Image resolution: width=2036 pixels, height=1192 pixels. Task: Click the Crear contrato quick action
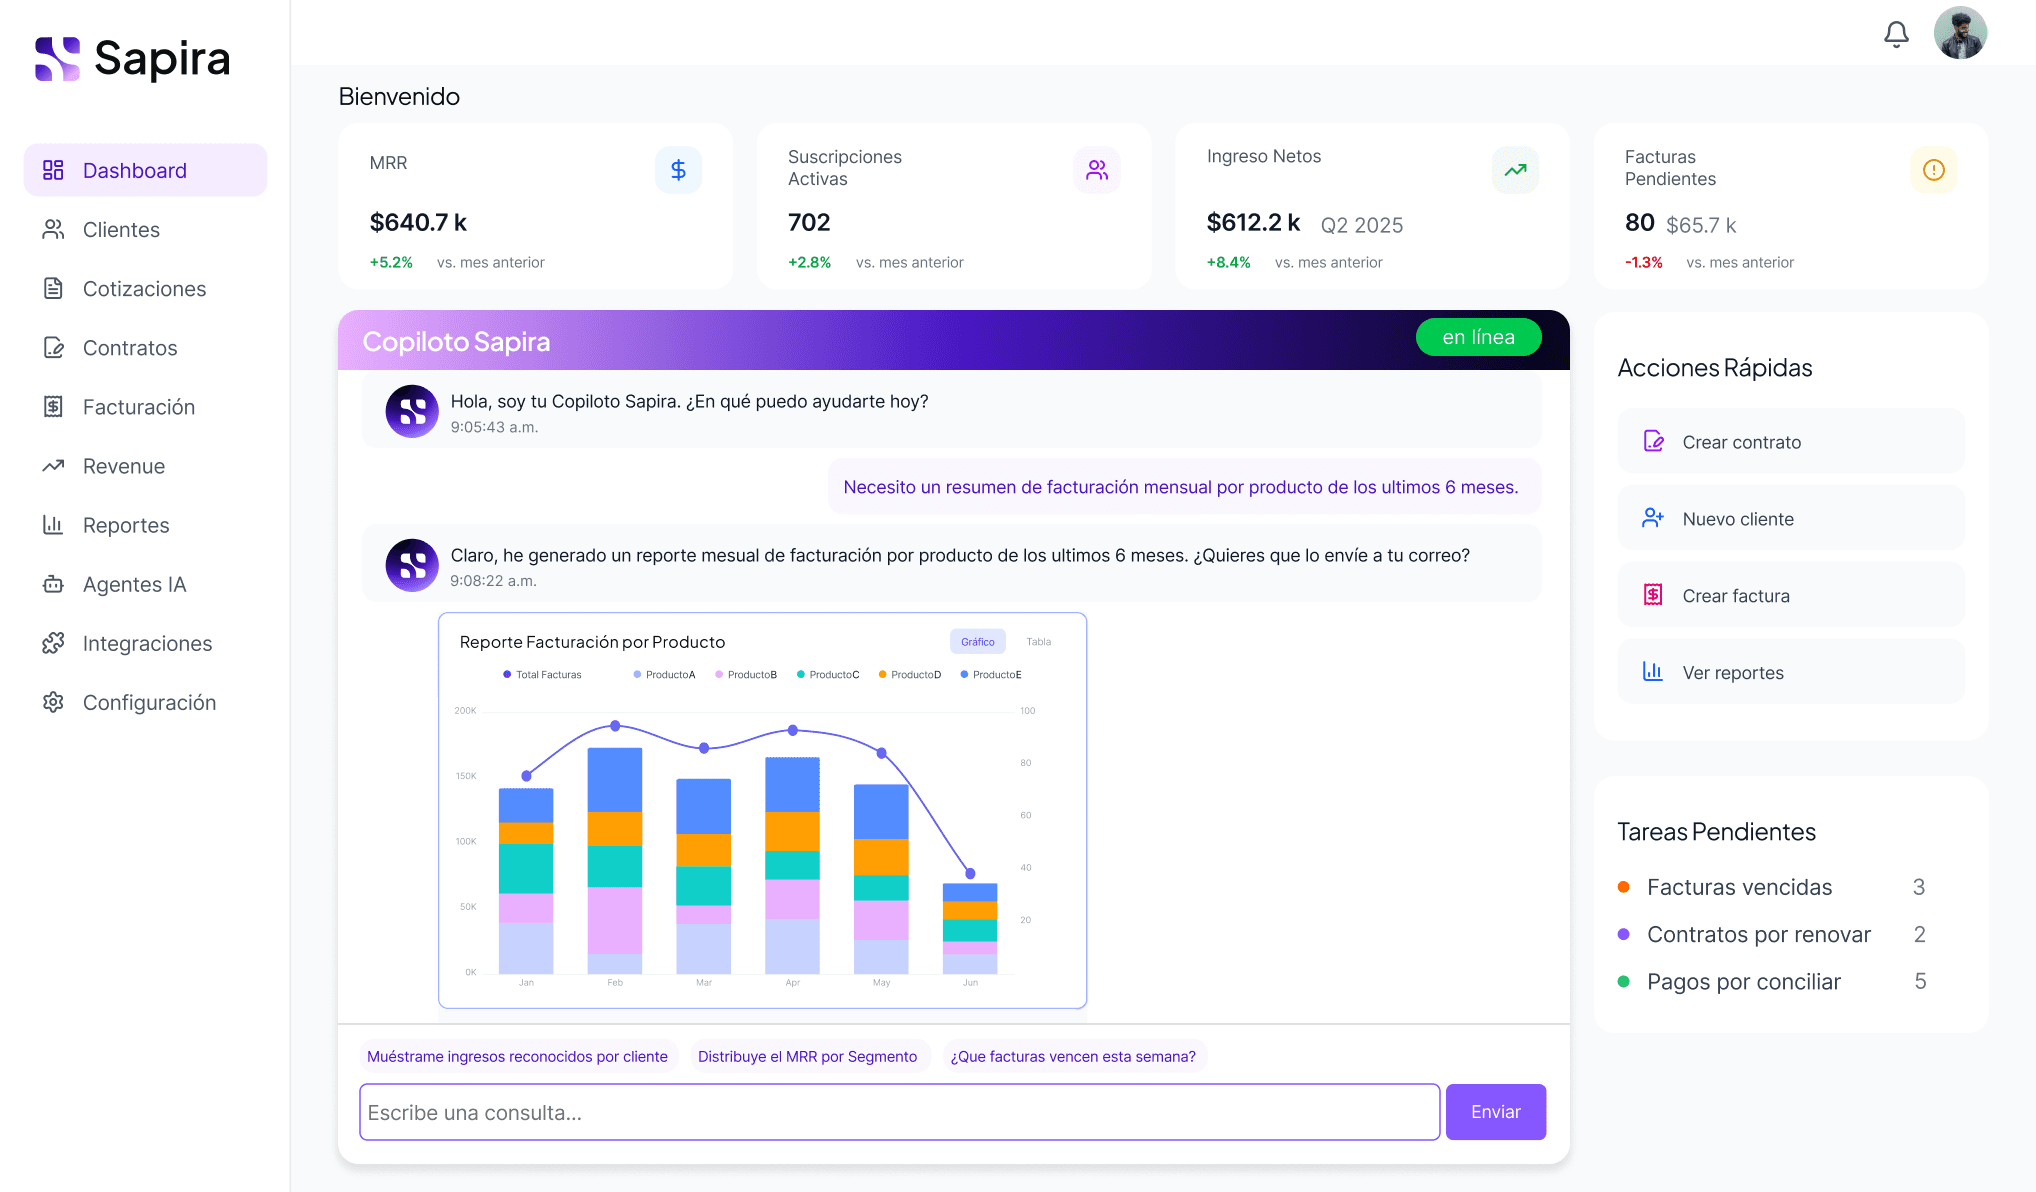(1791, 441)
